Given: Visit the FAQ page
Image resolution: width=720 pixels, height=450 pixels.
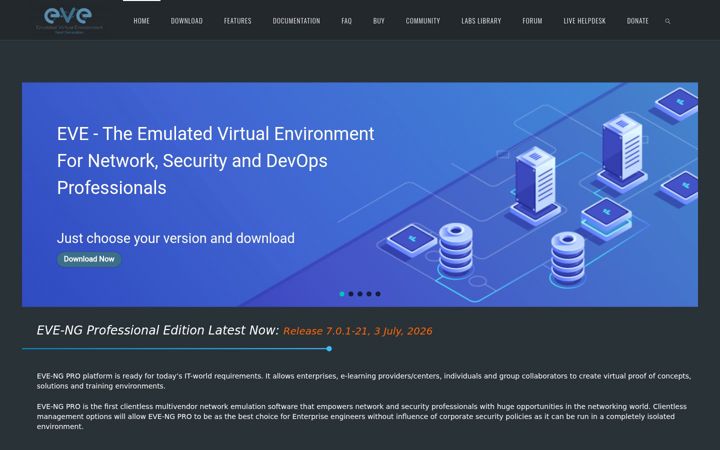Looking at the screenshot, I should point(347,21).
